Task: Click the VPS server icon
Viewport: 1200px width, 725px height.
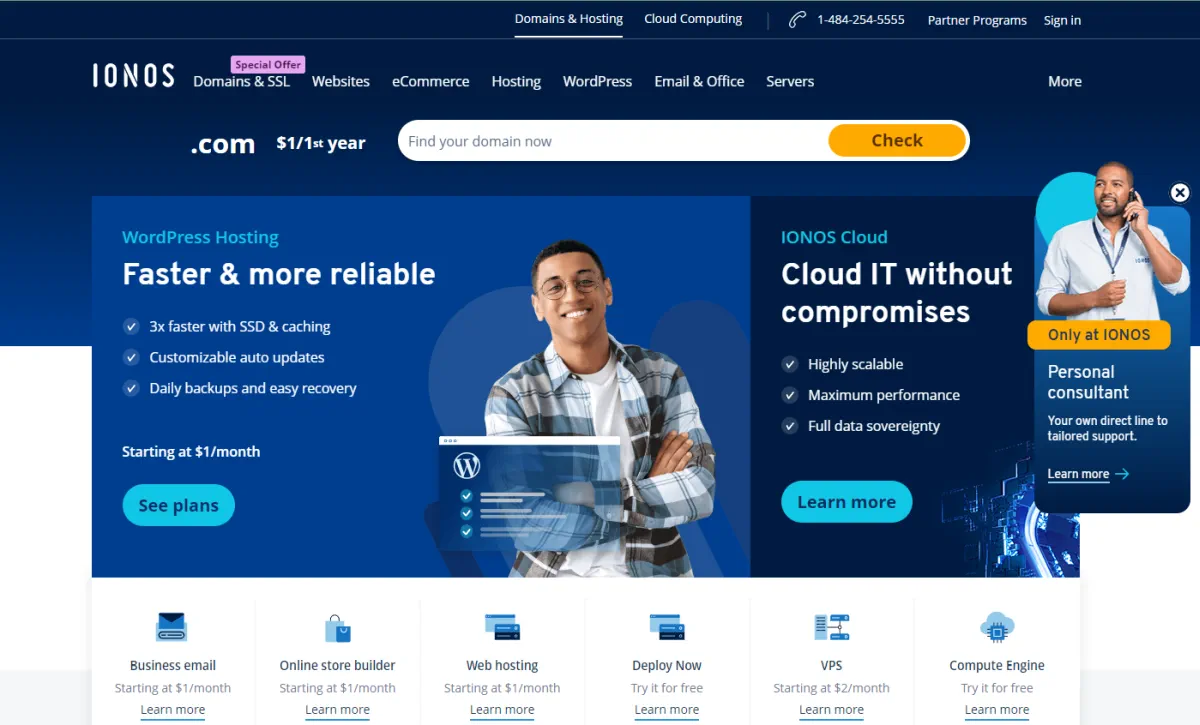Action: [832, 627]
